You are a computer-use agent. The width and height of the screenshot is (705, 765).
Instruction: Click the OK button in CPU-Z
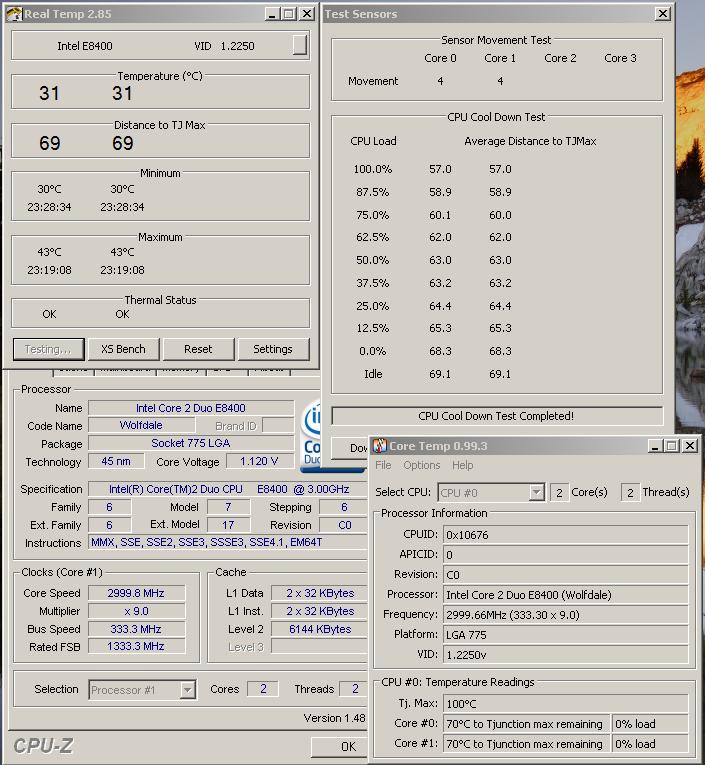point(340,746)
